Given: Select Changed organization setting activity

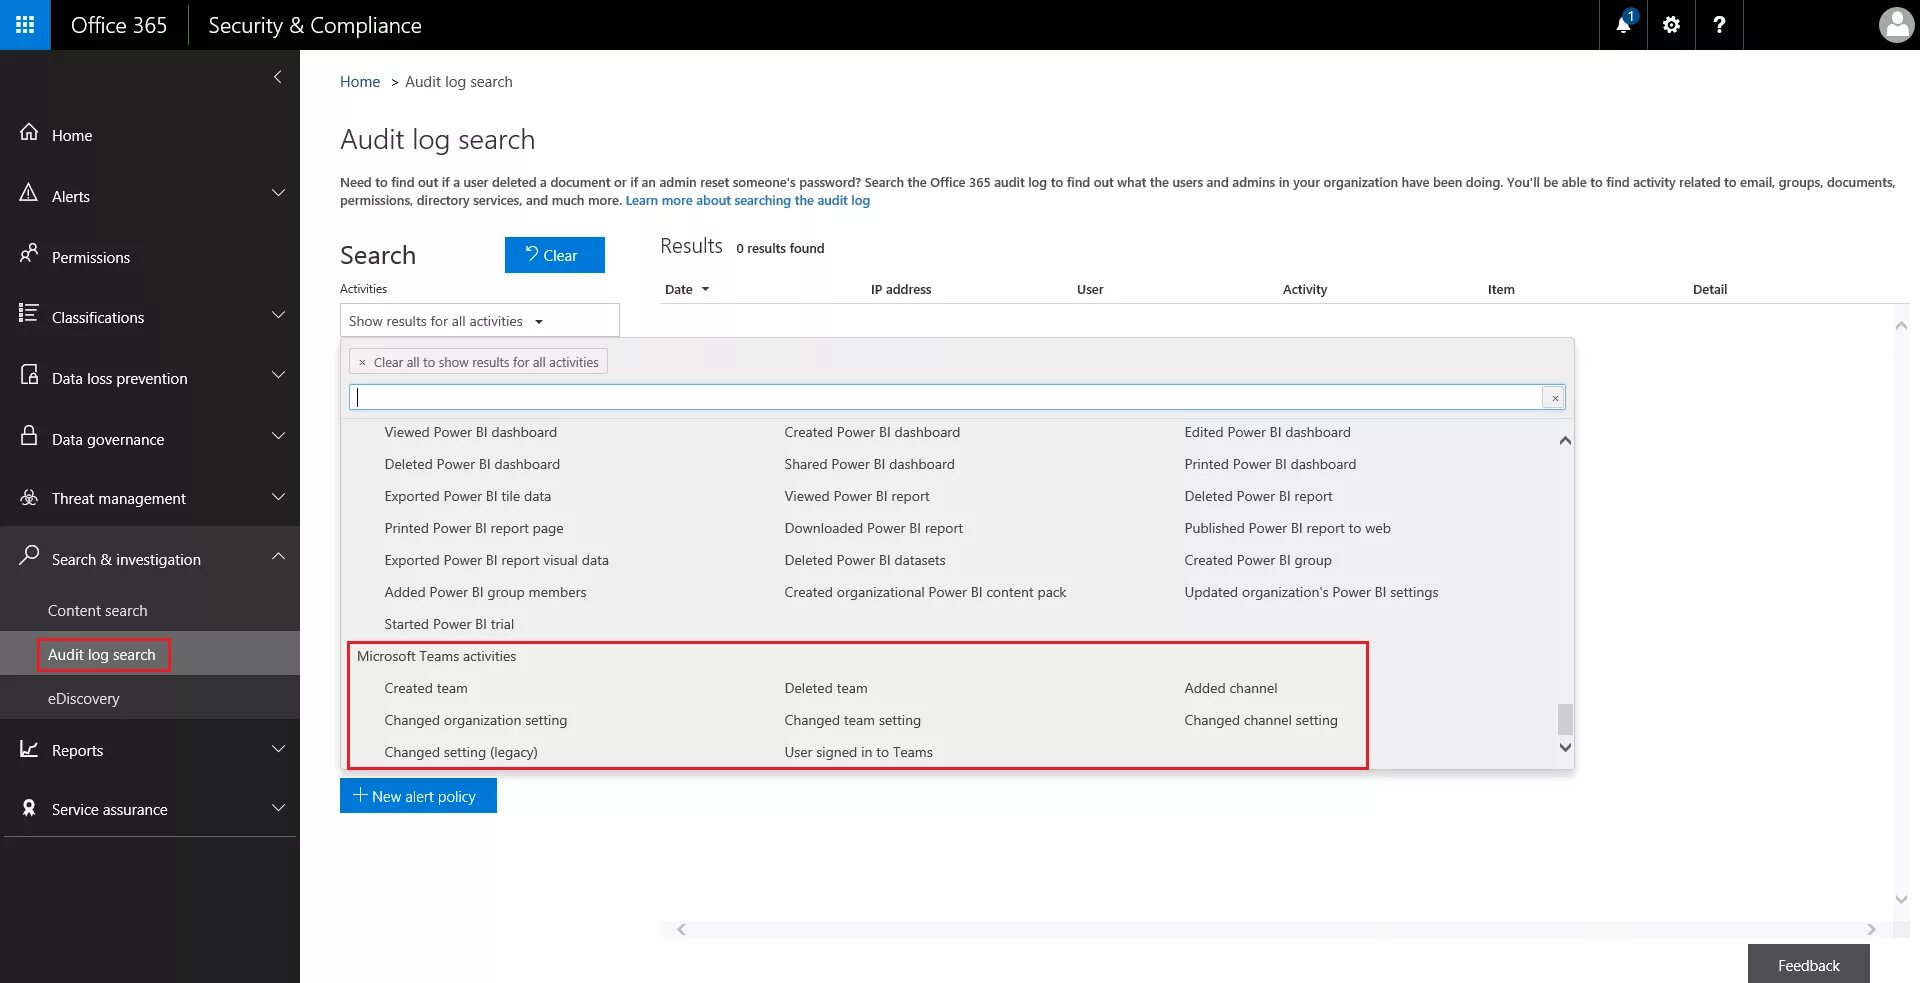Looking at the screenshot, I should (x=476, y=720).
